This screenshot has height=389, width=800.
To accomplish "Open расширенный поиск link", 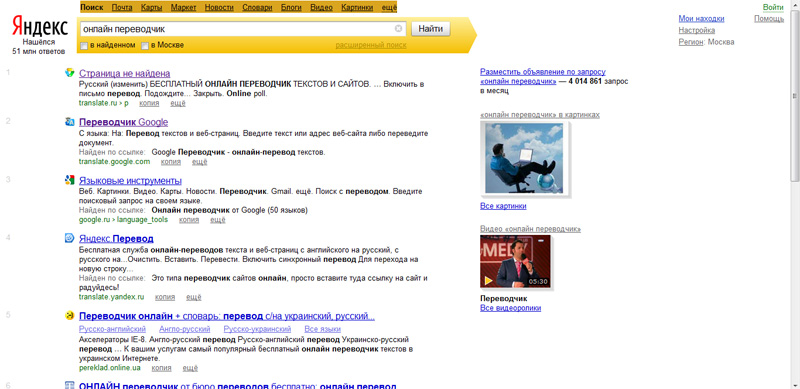I will 371,45.
